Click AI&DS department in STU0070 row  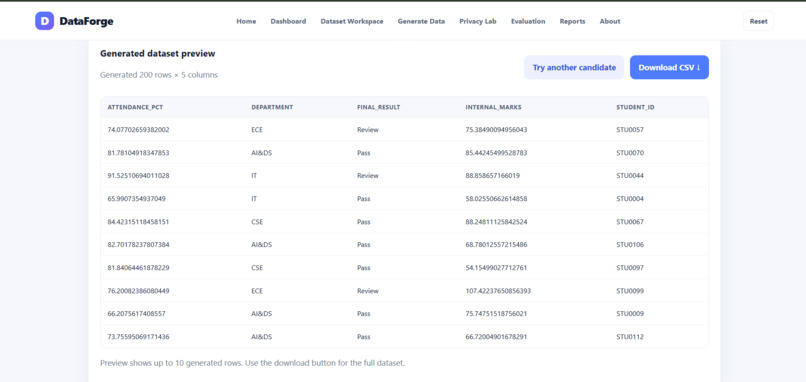point(262,153)
